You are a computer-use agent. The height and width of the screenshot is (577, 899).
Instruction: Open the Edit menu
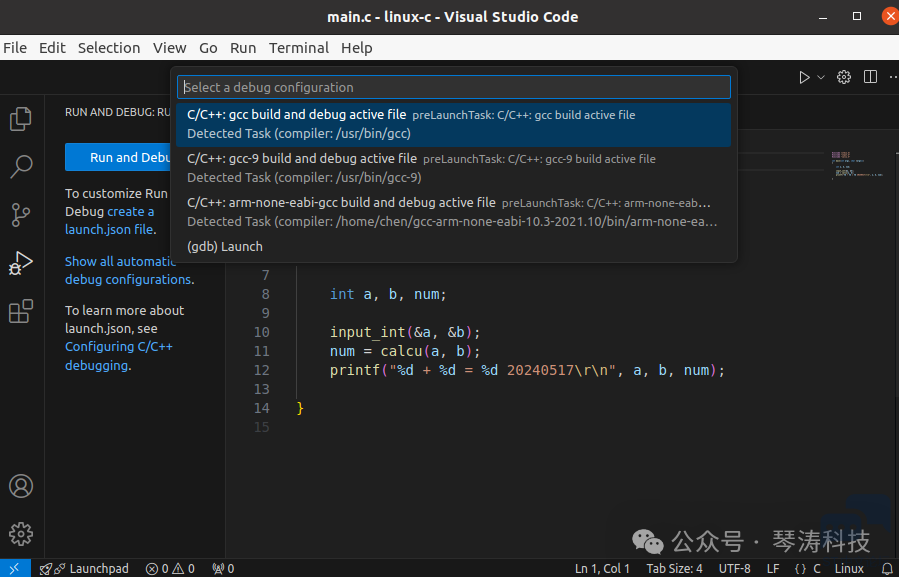(52, 48)
